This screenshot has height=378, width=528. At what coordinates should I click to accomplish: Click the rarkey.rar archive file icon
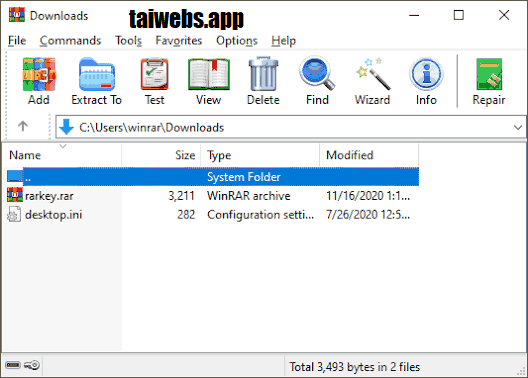point(15,195)
